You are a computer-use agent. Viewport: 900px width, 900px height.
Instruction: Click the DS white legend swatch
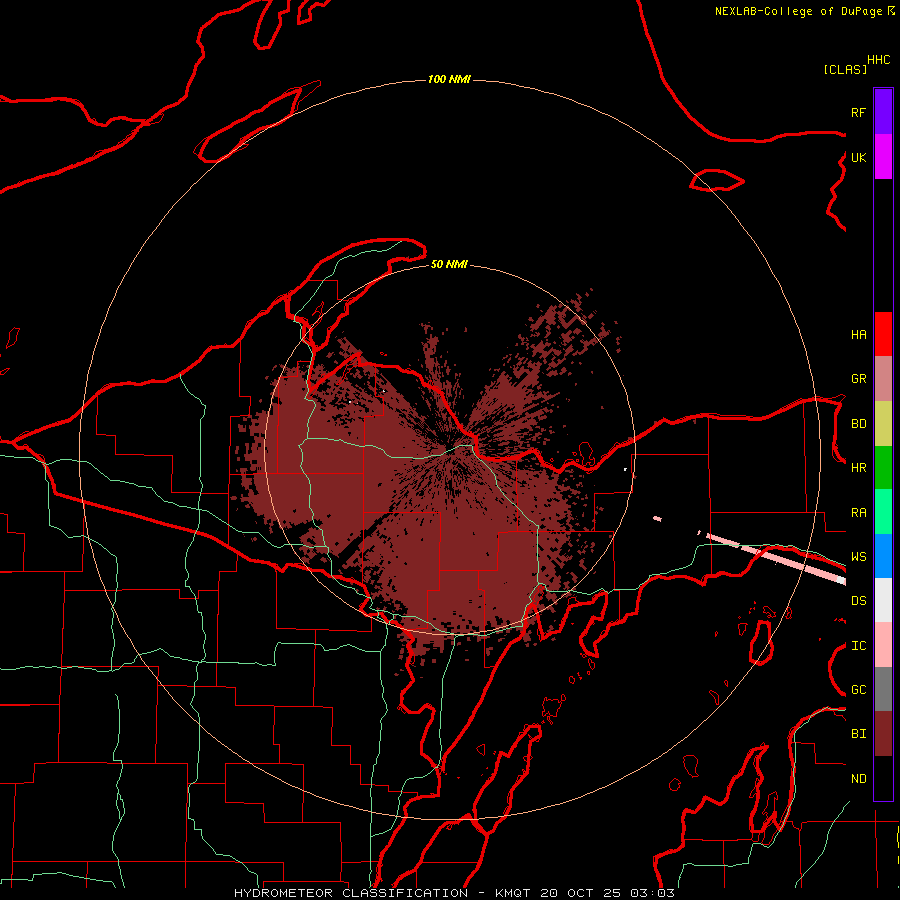point(883,600)
